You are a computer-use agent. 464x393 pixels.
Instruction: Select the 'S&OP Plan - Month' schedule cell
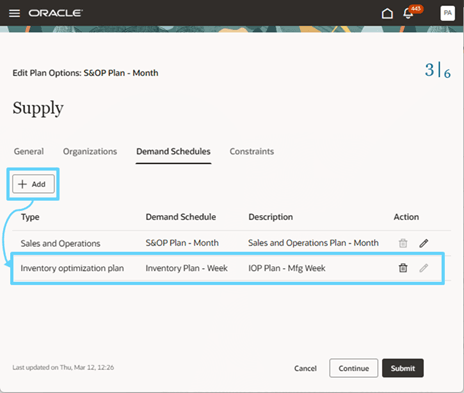click(x=182, y=243)
